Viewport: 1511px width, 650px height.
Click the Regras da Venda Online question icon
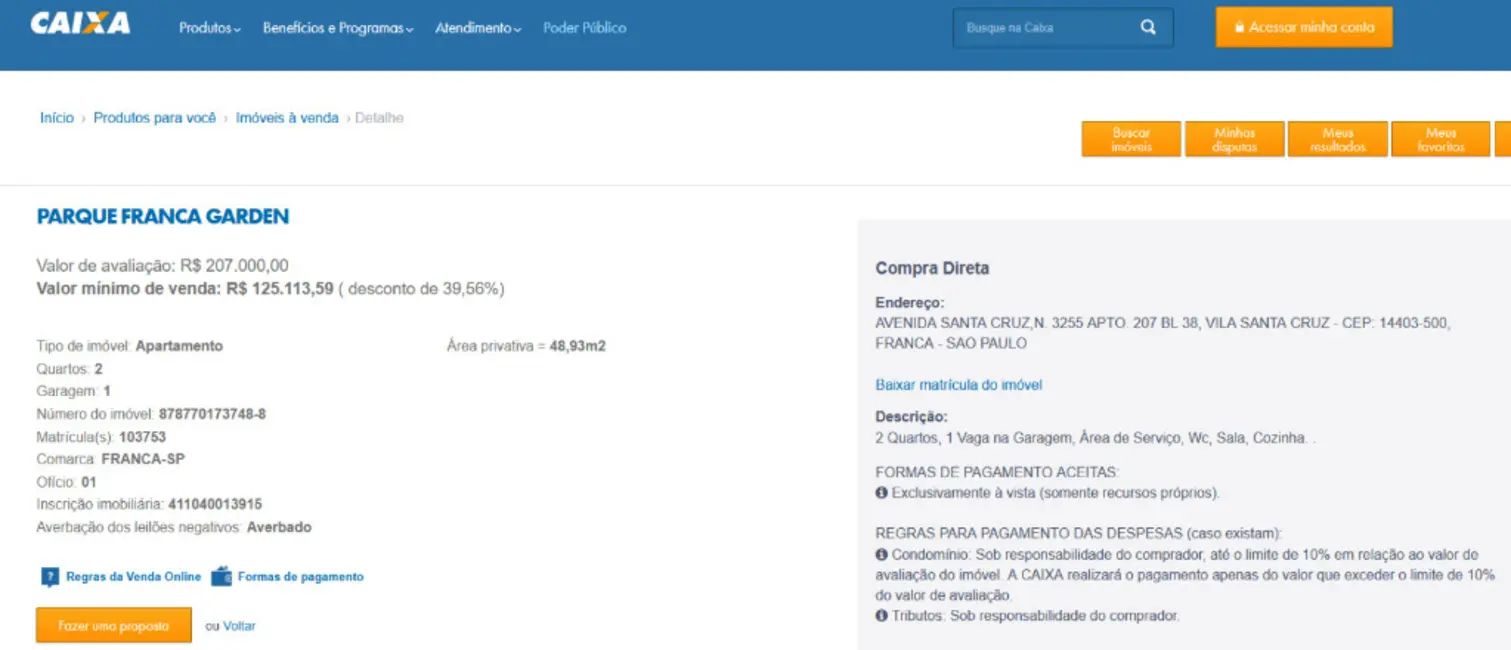click(x=50, y=577)
